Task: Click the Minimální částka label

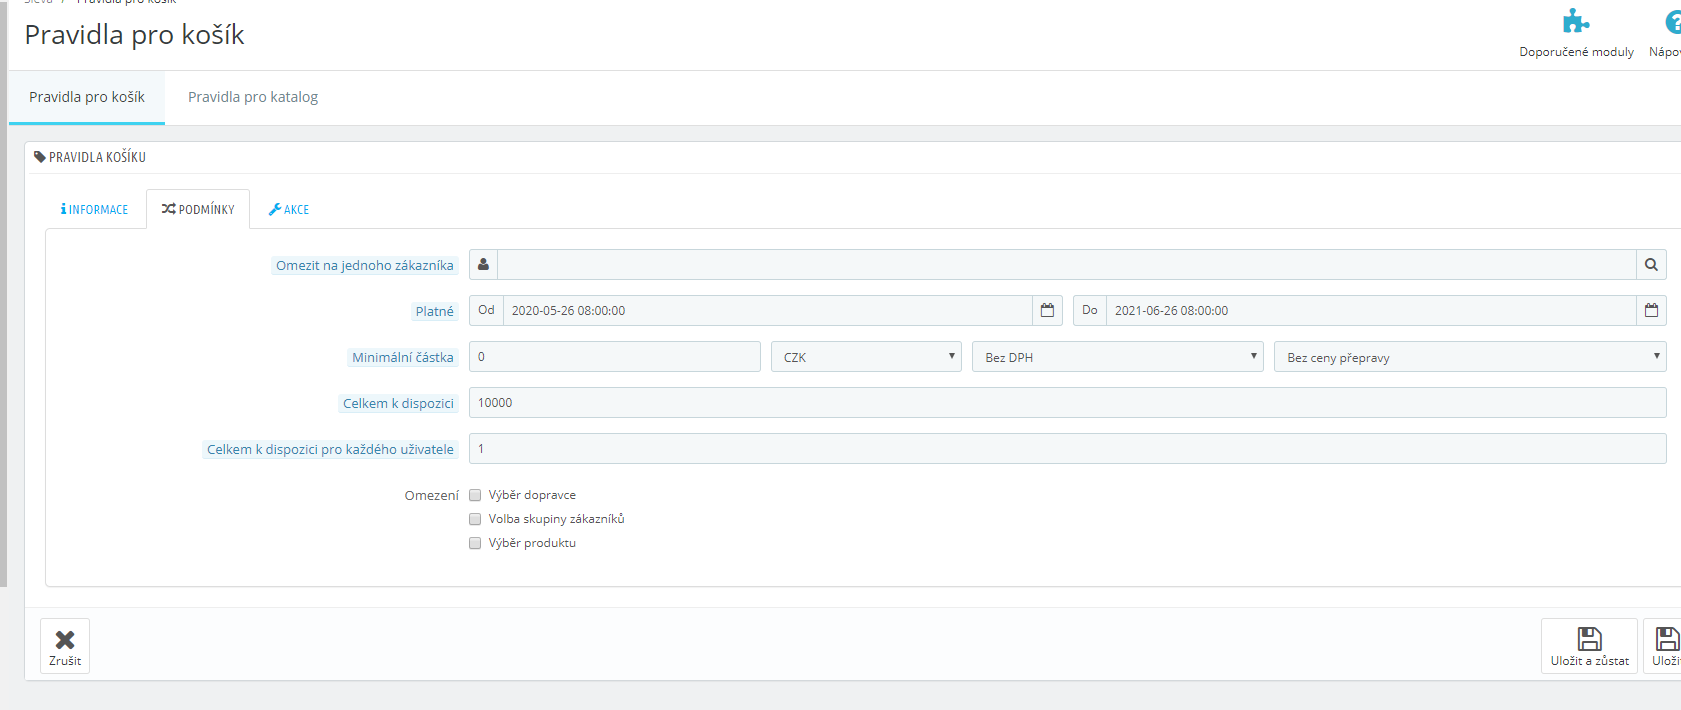Action: point(403,357)
